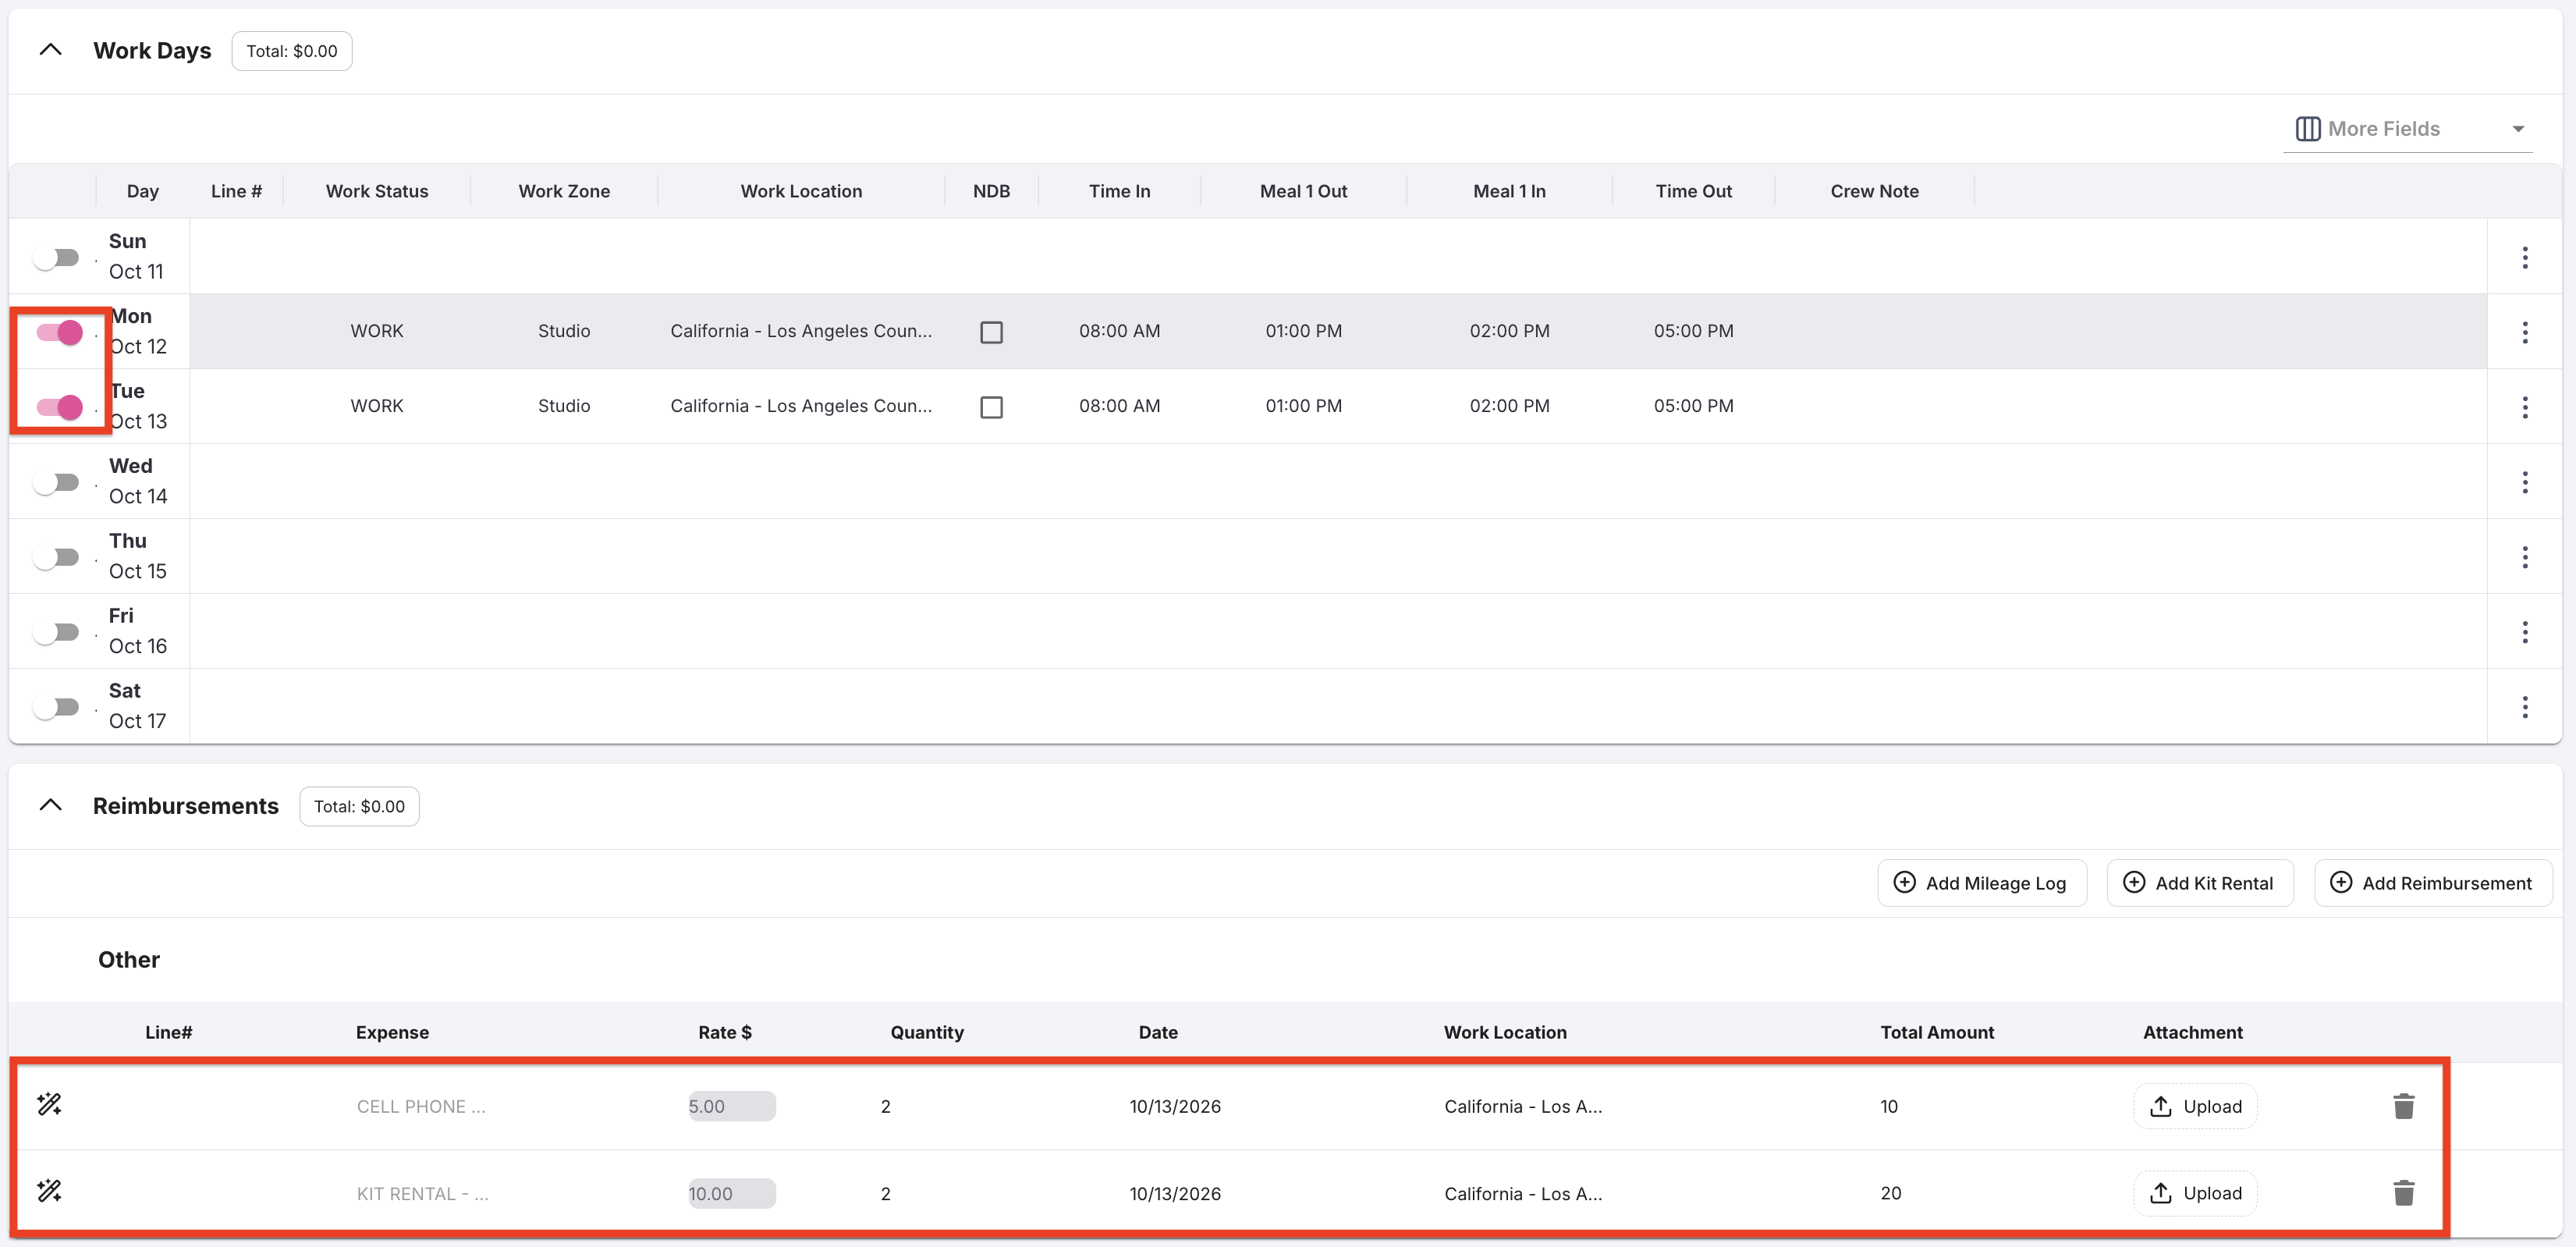This screenshot has height=1247, width=2576.
Task: Click Add Mileage Log button
Action: [1981, 883]
